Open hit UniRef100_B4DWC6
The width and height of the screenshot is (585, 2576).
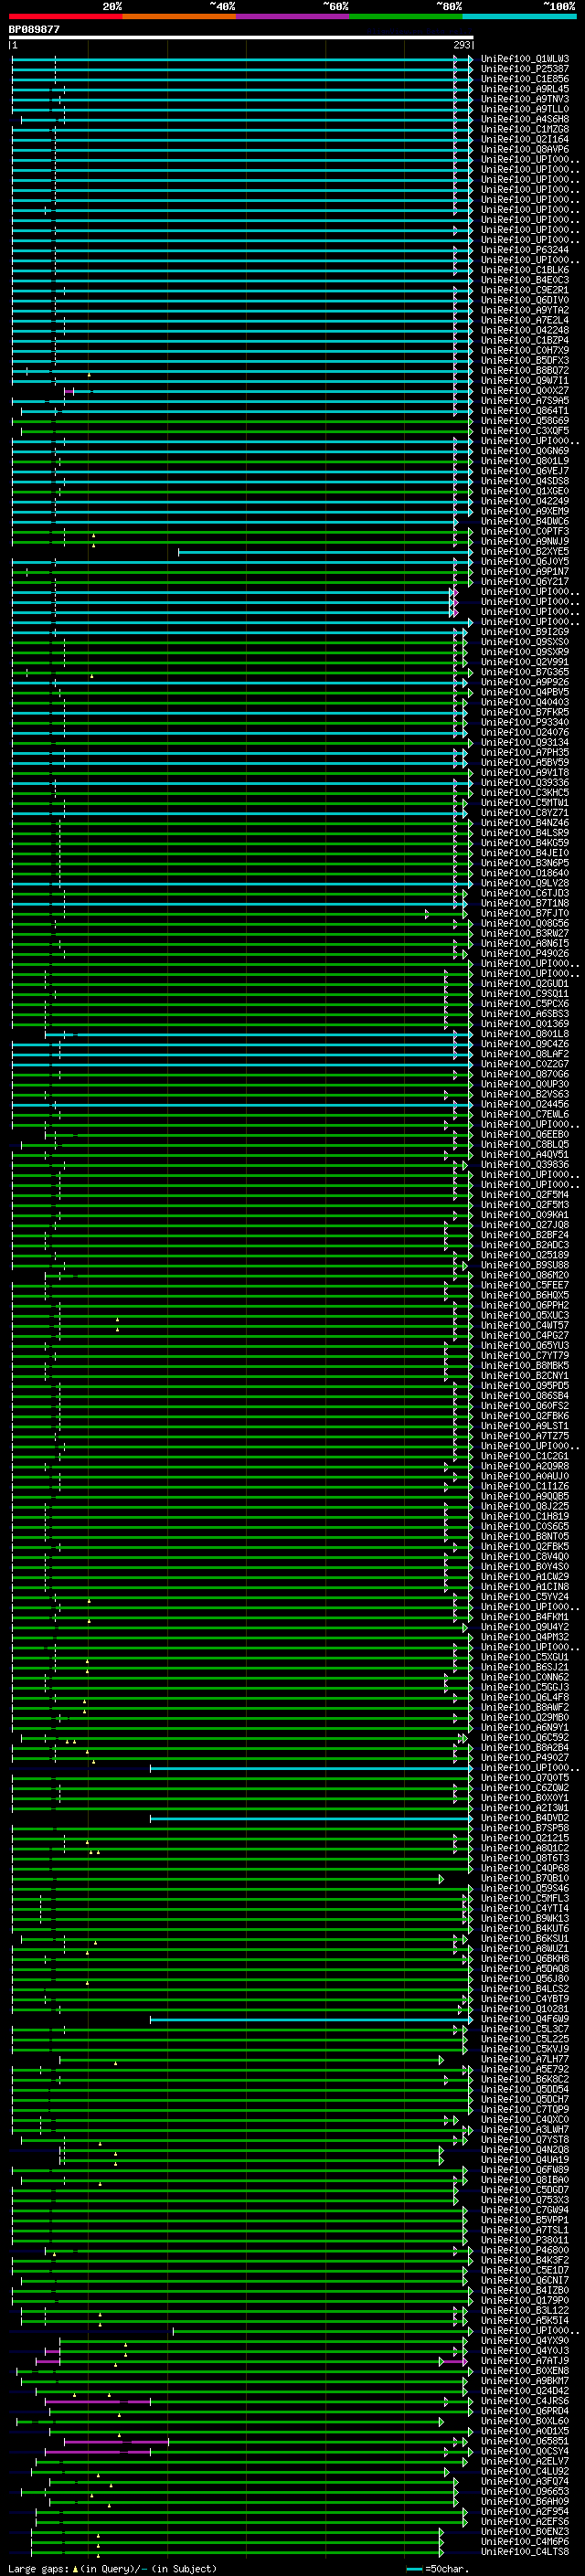pos(525,521)
